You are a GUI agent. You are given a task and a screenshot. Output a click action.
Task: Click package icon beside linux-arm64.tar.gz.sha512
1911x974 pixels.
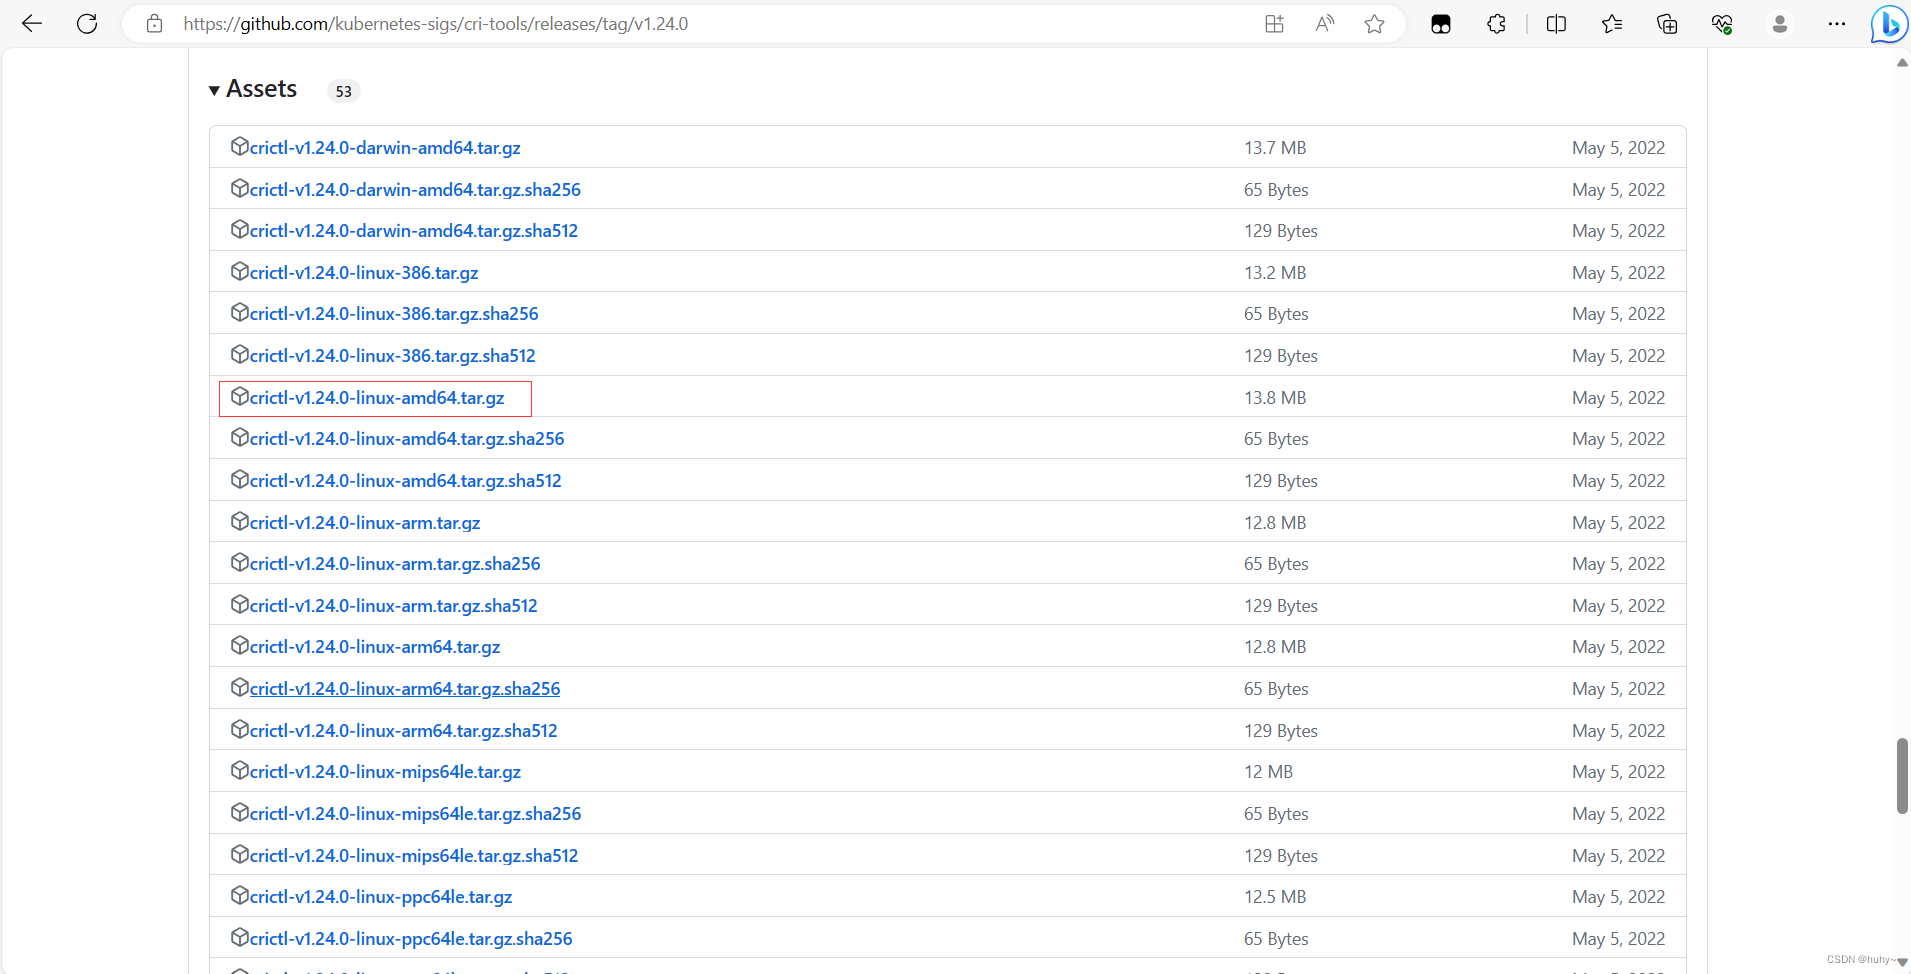click(240, 729)
